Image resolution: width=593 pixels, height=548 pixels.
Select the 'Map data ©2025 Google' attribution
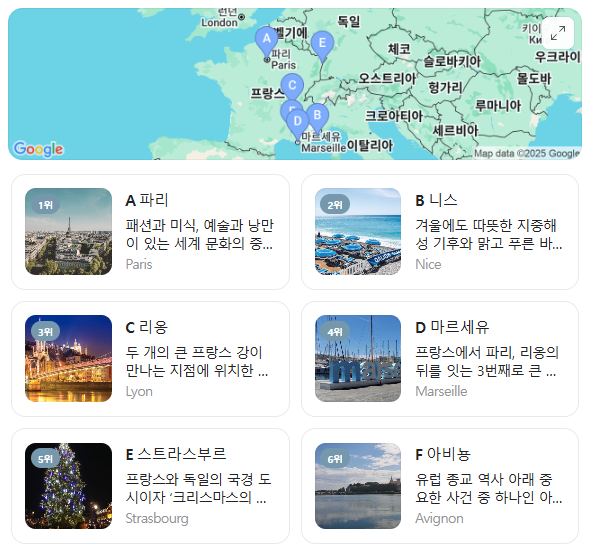(x=527, y=153)
